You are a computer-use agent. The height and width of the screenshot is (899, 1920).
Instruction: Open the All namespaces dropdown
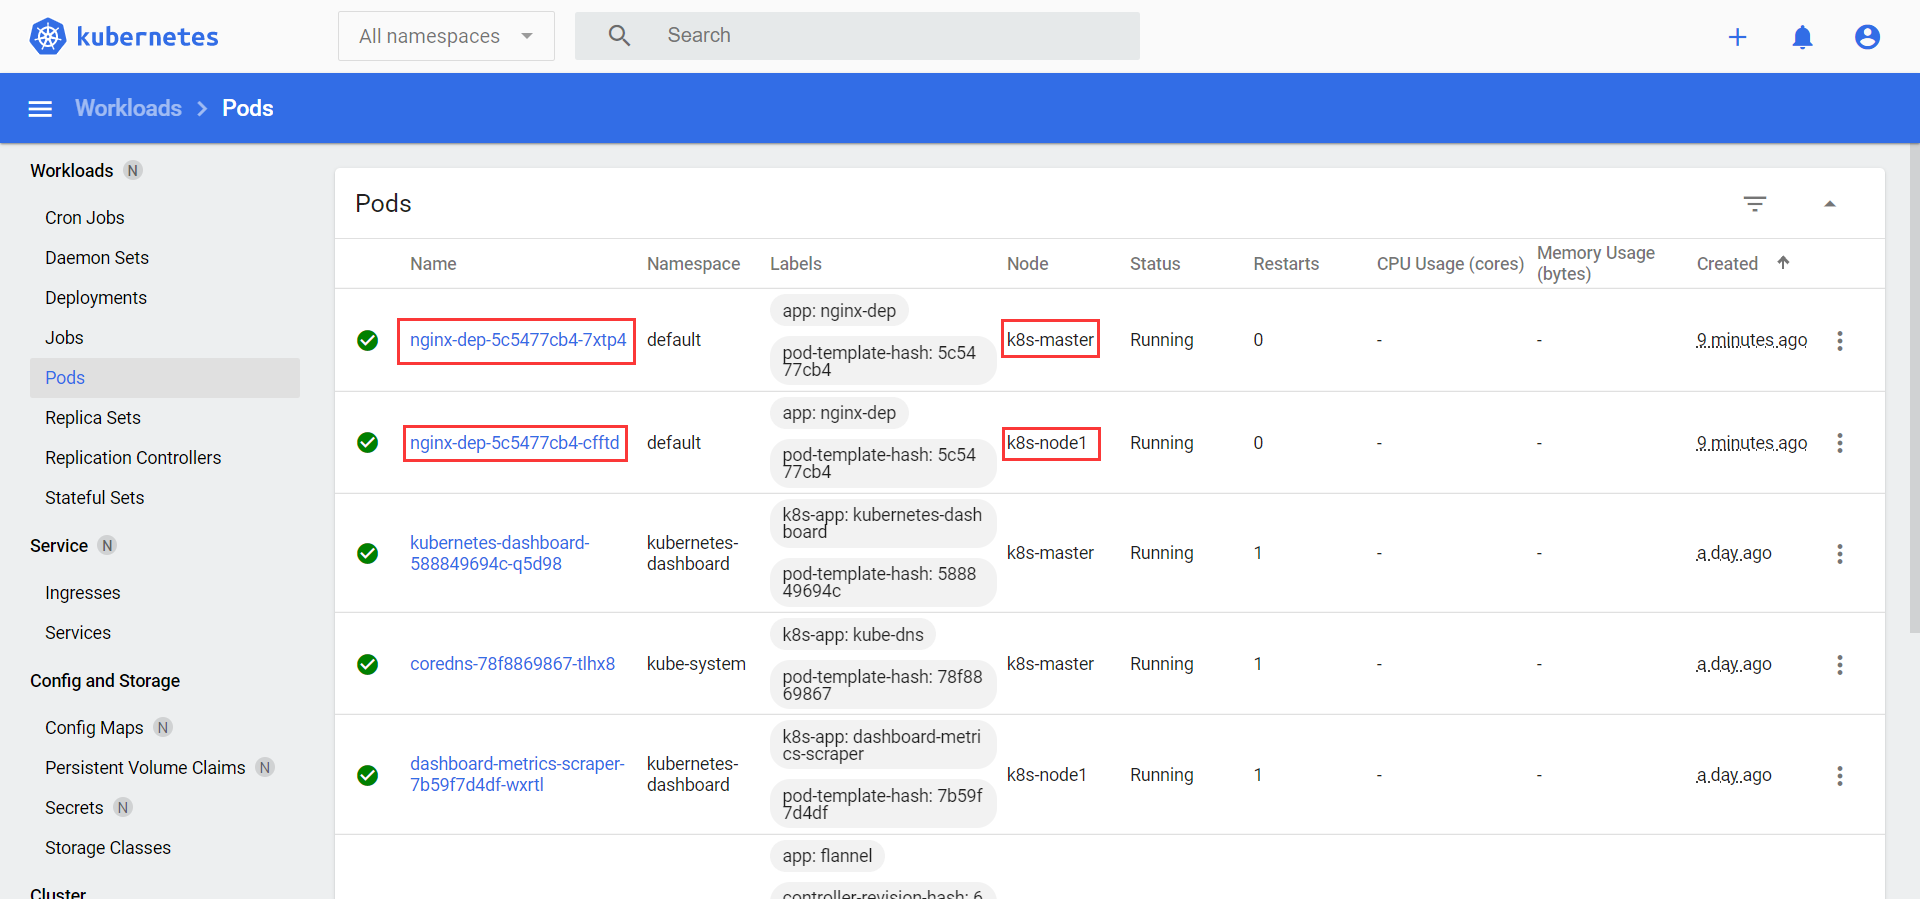[x=446, y=36]
